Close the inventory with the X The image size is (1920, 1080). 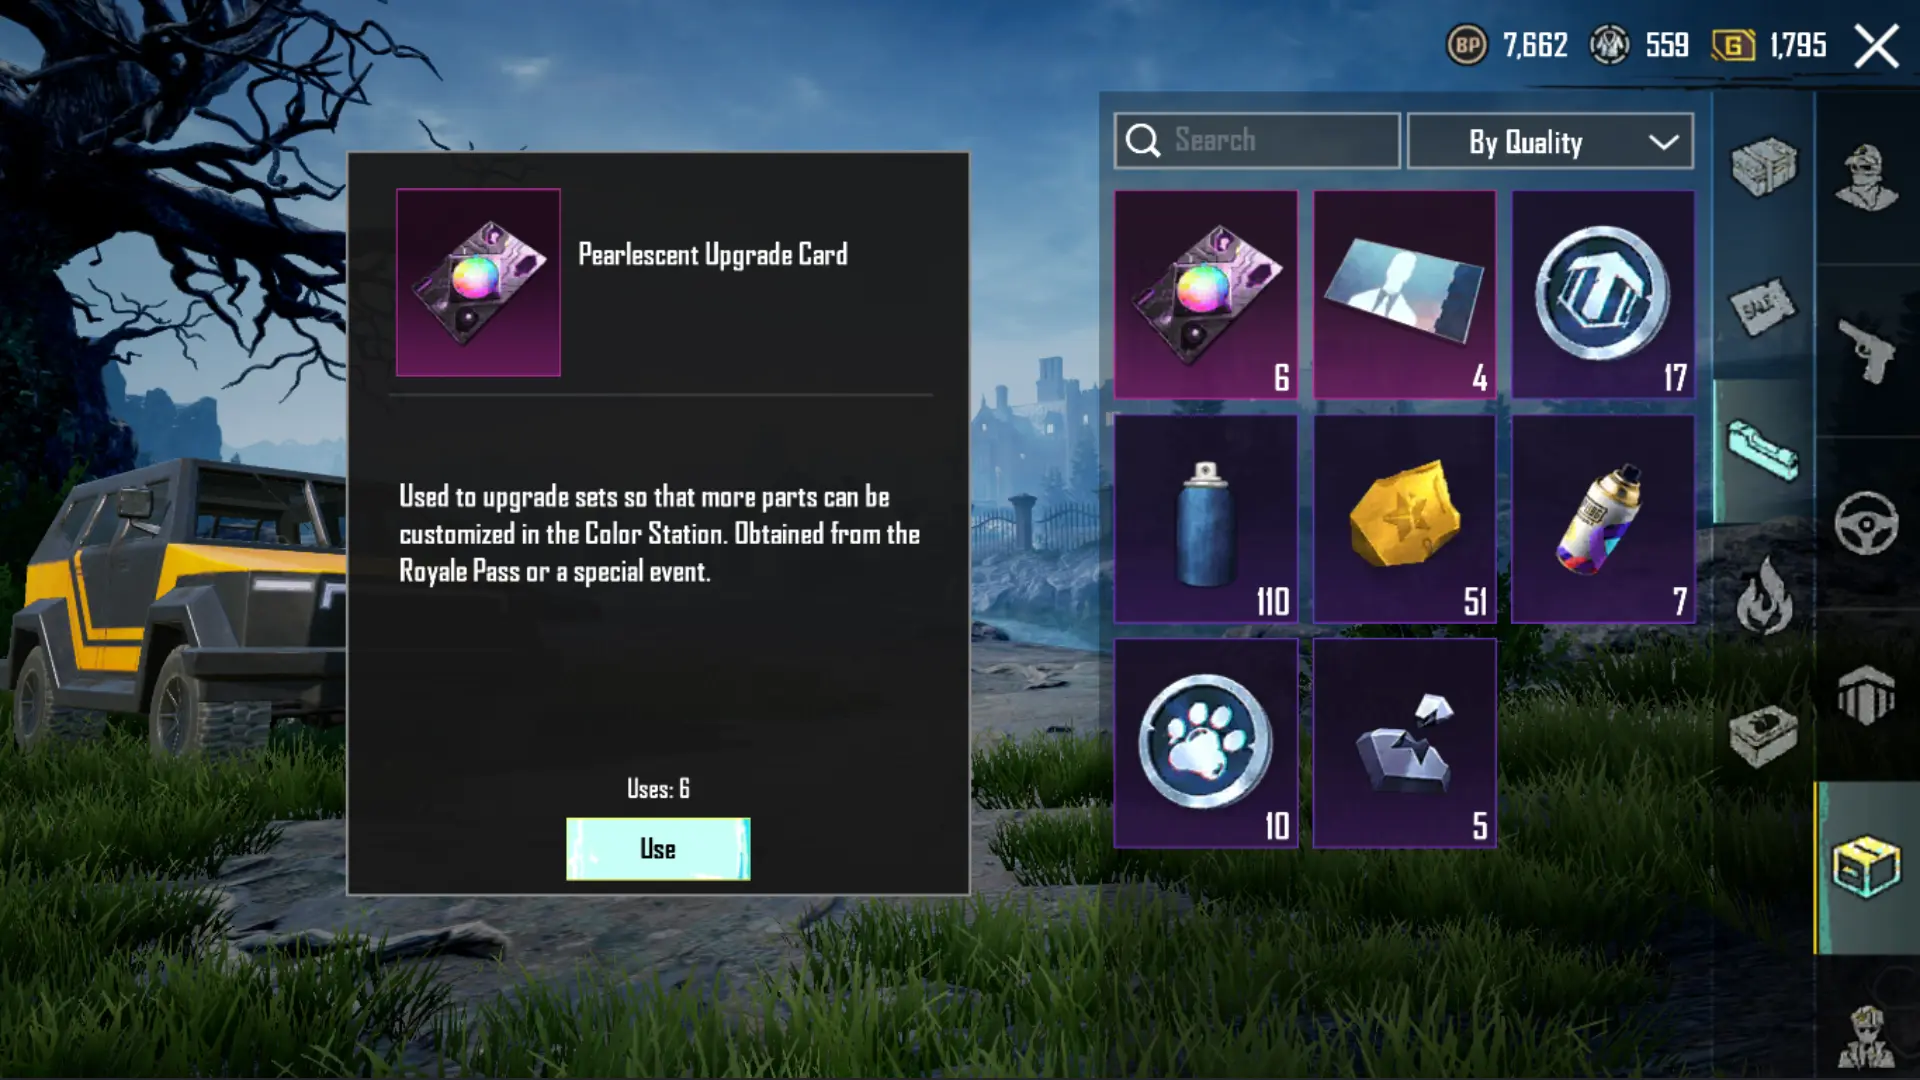(1876, 46)
